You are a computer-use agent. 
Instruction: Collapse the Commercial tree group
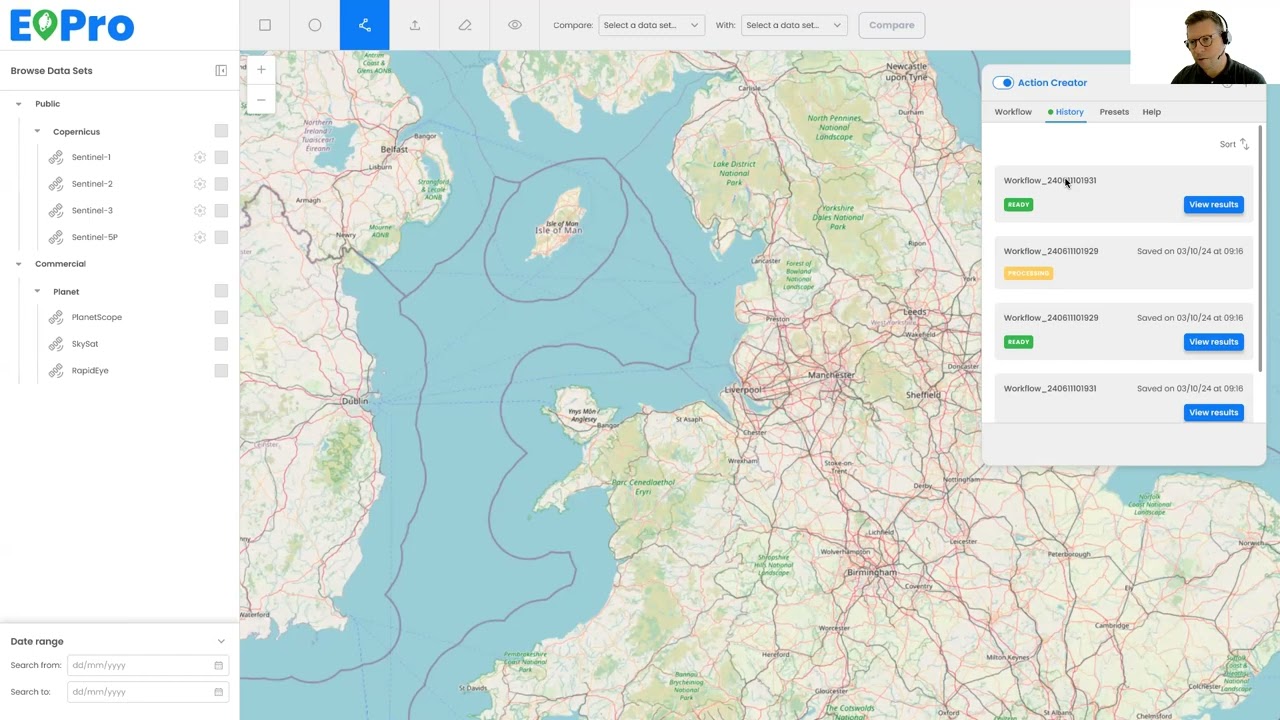18,264
